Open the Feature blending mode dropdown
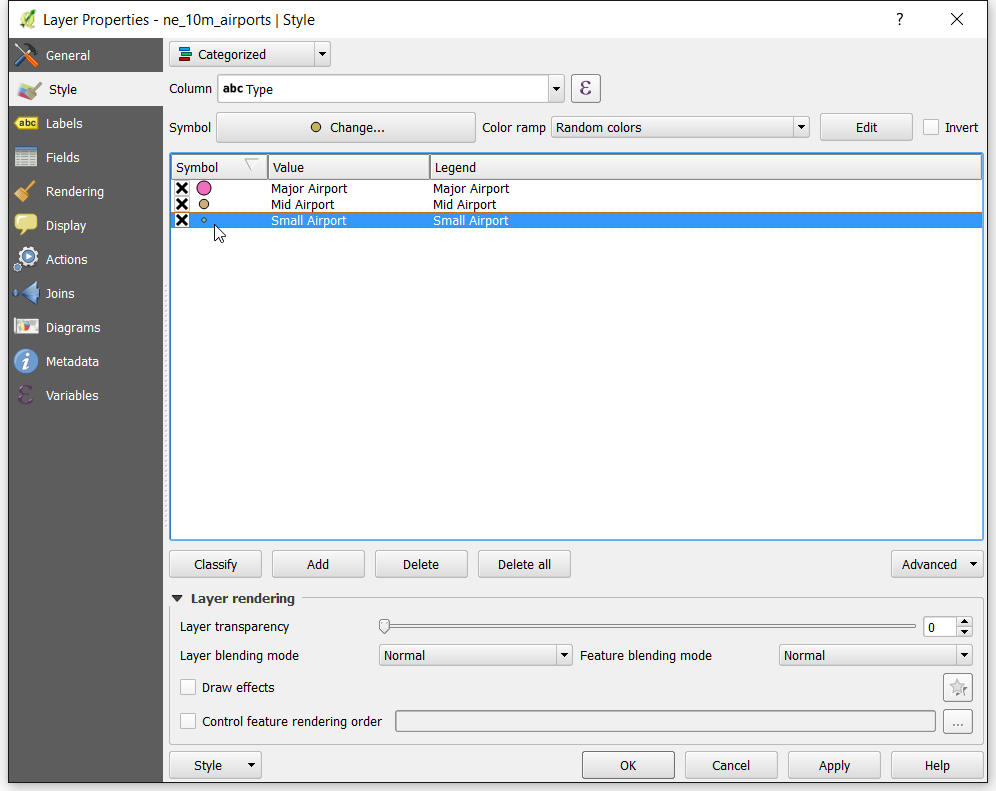Image resolution: width=996 pixels, height=791 pixels. click(x=876, y=655)
